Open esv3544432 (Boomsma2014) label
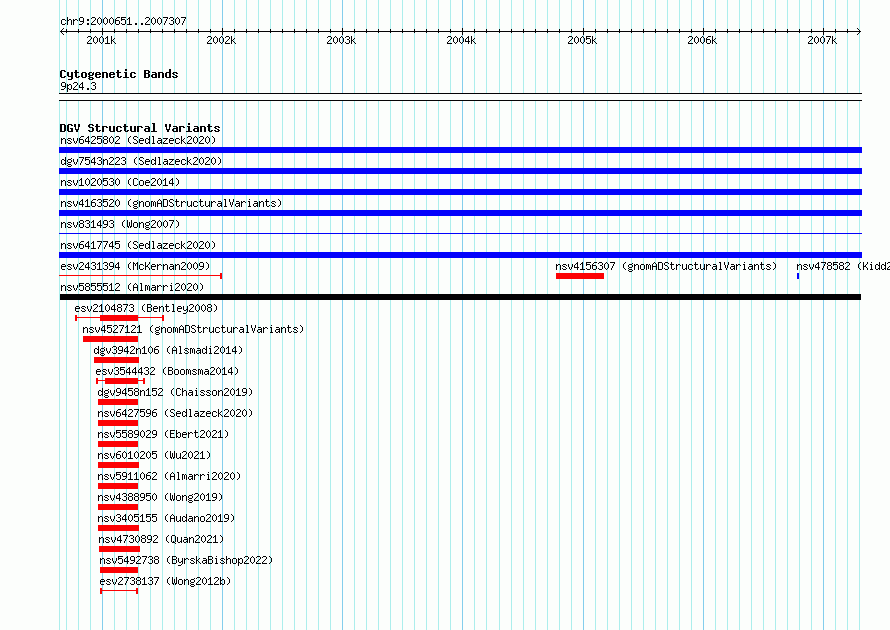890x630 pixels. coord(167,371)
